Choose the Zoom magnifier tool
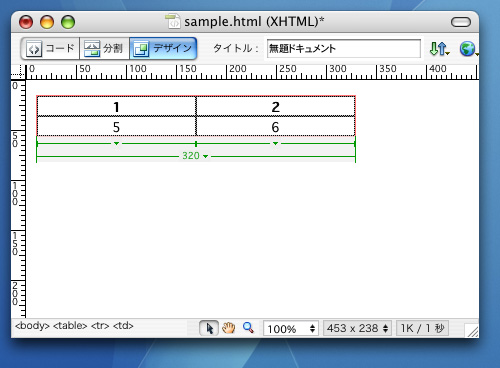 coord(248,328)
